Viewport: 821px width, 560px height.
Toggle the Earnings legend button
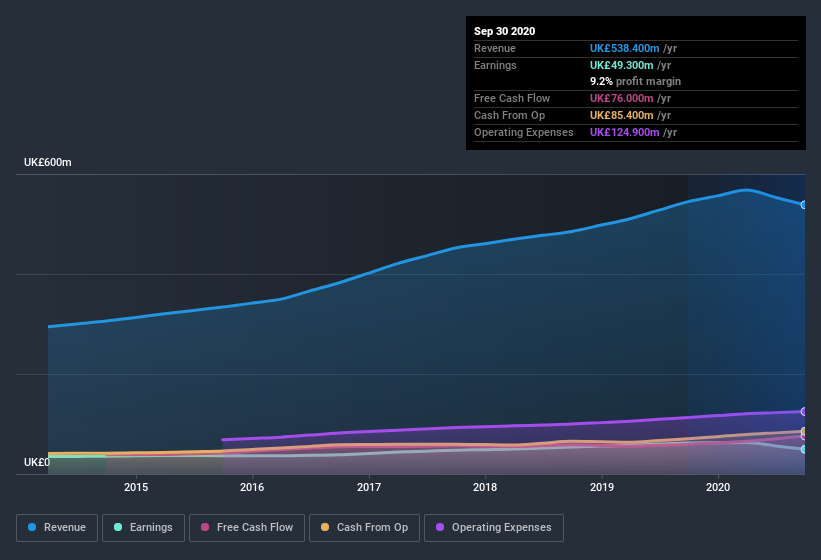click(x=143, y=528)
